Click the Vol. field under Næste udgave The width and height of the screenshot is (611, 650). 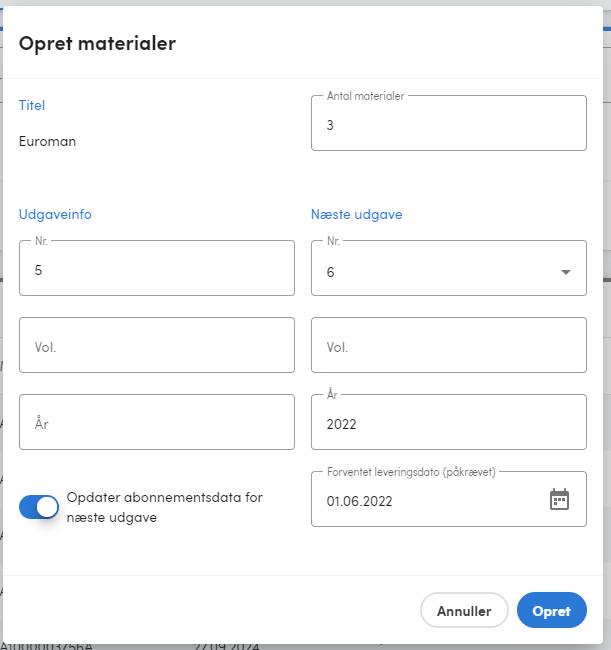tap(449, 345)
